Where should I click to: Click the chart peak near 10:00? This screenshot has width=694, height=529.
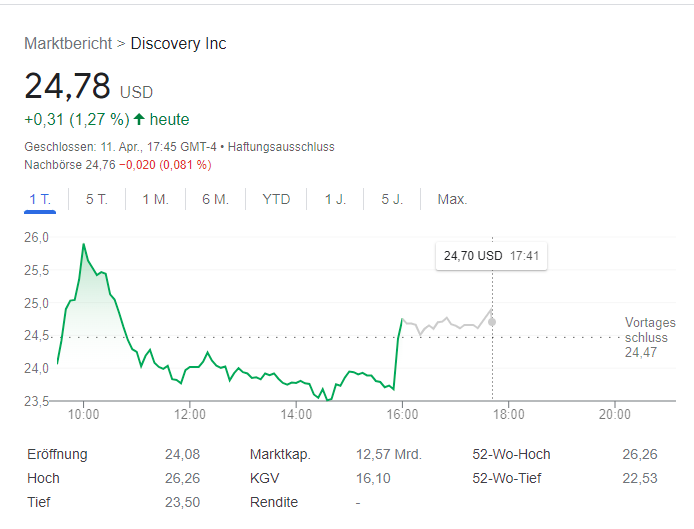pos(83,244)
